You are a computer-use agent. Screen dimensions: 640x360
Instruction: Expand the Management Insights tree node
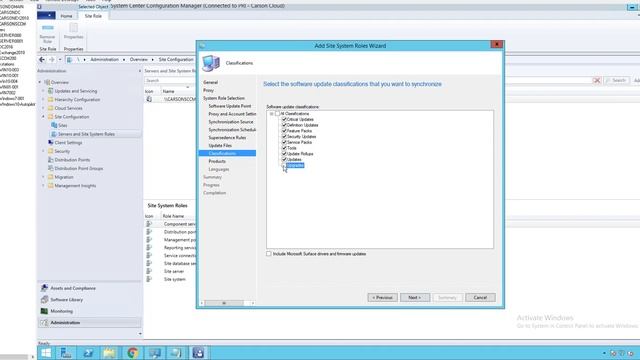click(43, 185)
